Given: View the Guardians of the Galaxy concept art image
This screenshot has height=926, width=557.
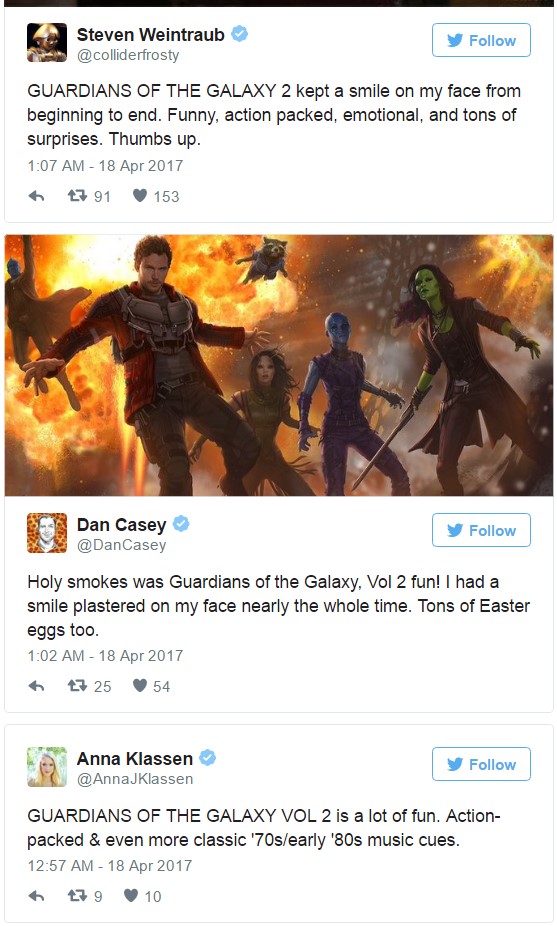Looking at the screenshot, I should (279, 365).
